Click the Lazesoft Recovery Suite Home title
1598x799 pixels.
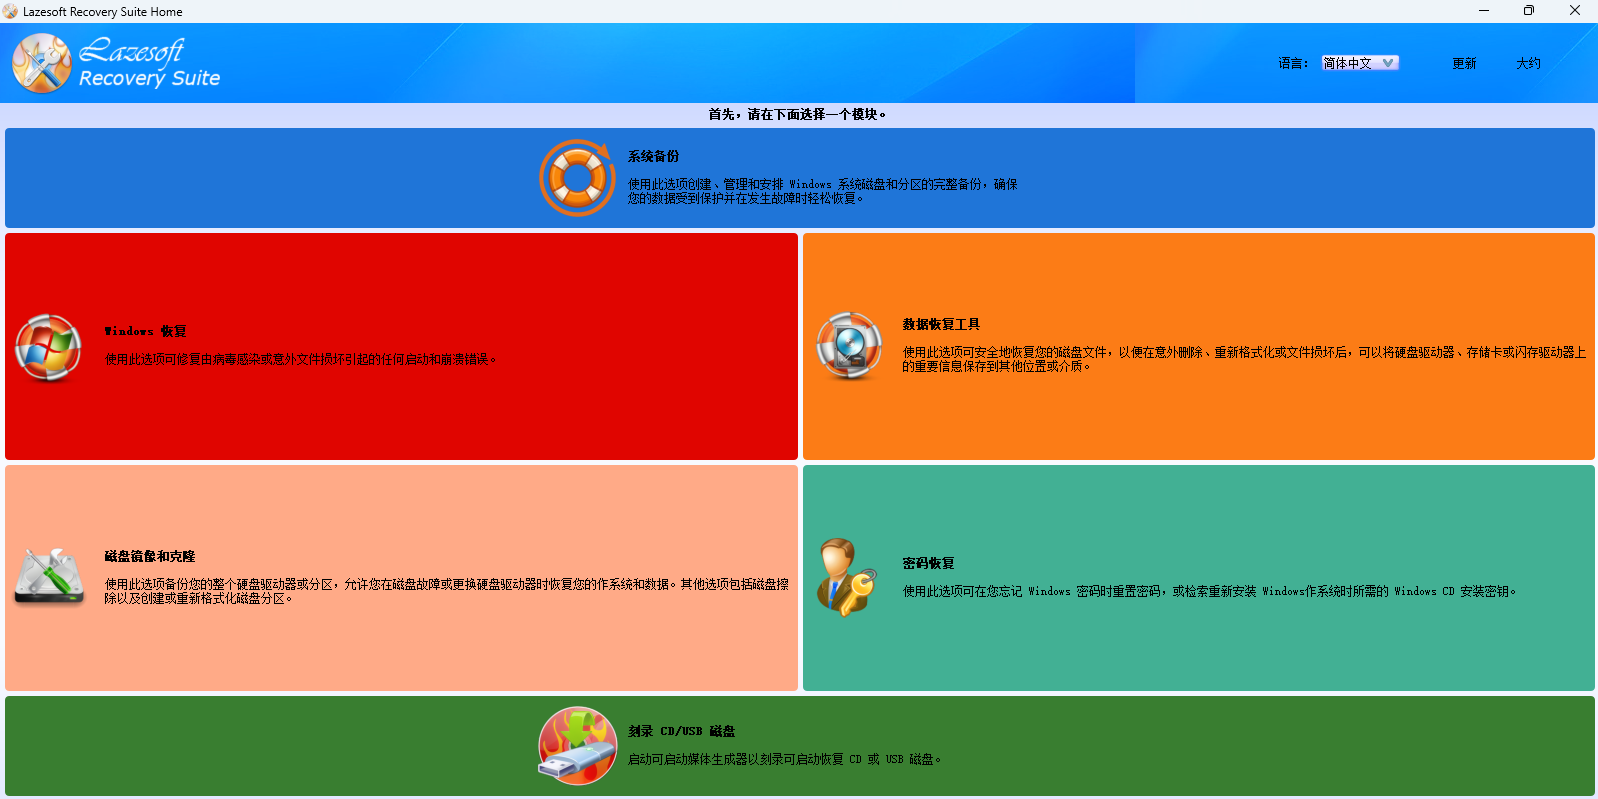click(102, 12)
